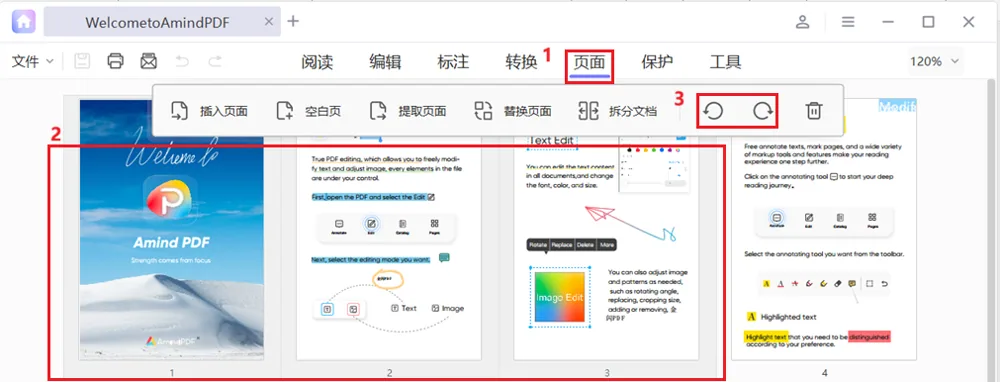Image resolution: width=1000 pixels, height=382 pixels.
Task: Click the email envelope icon
Action: [149, 61]
